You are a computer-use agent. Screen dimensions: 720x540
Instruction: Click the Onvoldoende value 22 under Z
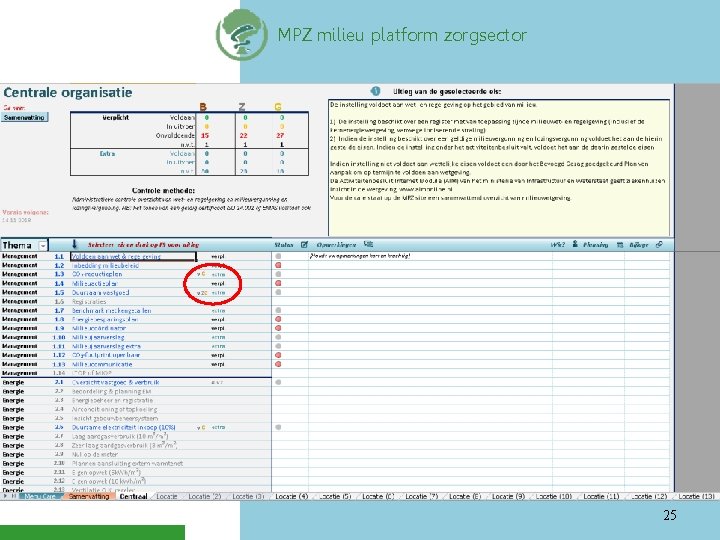243,135
